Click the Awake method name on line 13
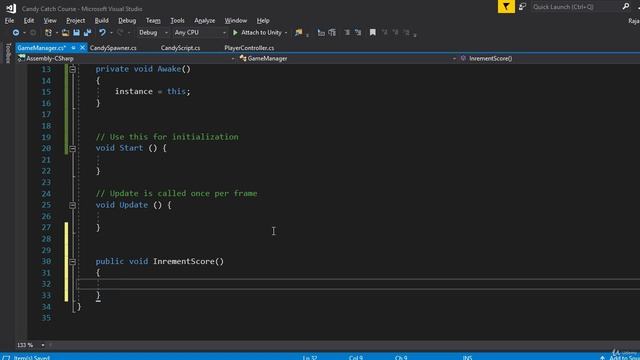The width and height of the screenshot is (640, 360). pos(169,69)
